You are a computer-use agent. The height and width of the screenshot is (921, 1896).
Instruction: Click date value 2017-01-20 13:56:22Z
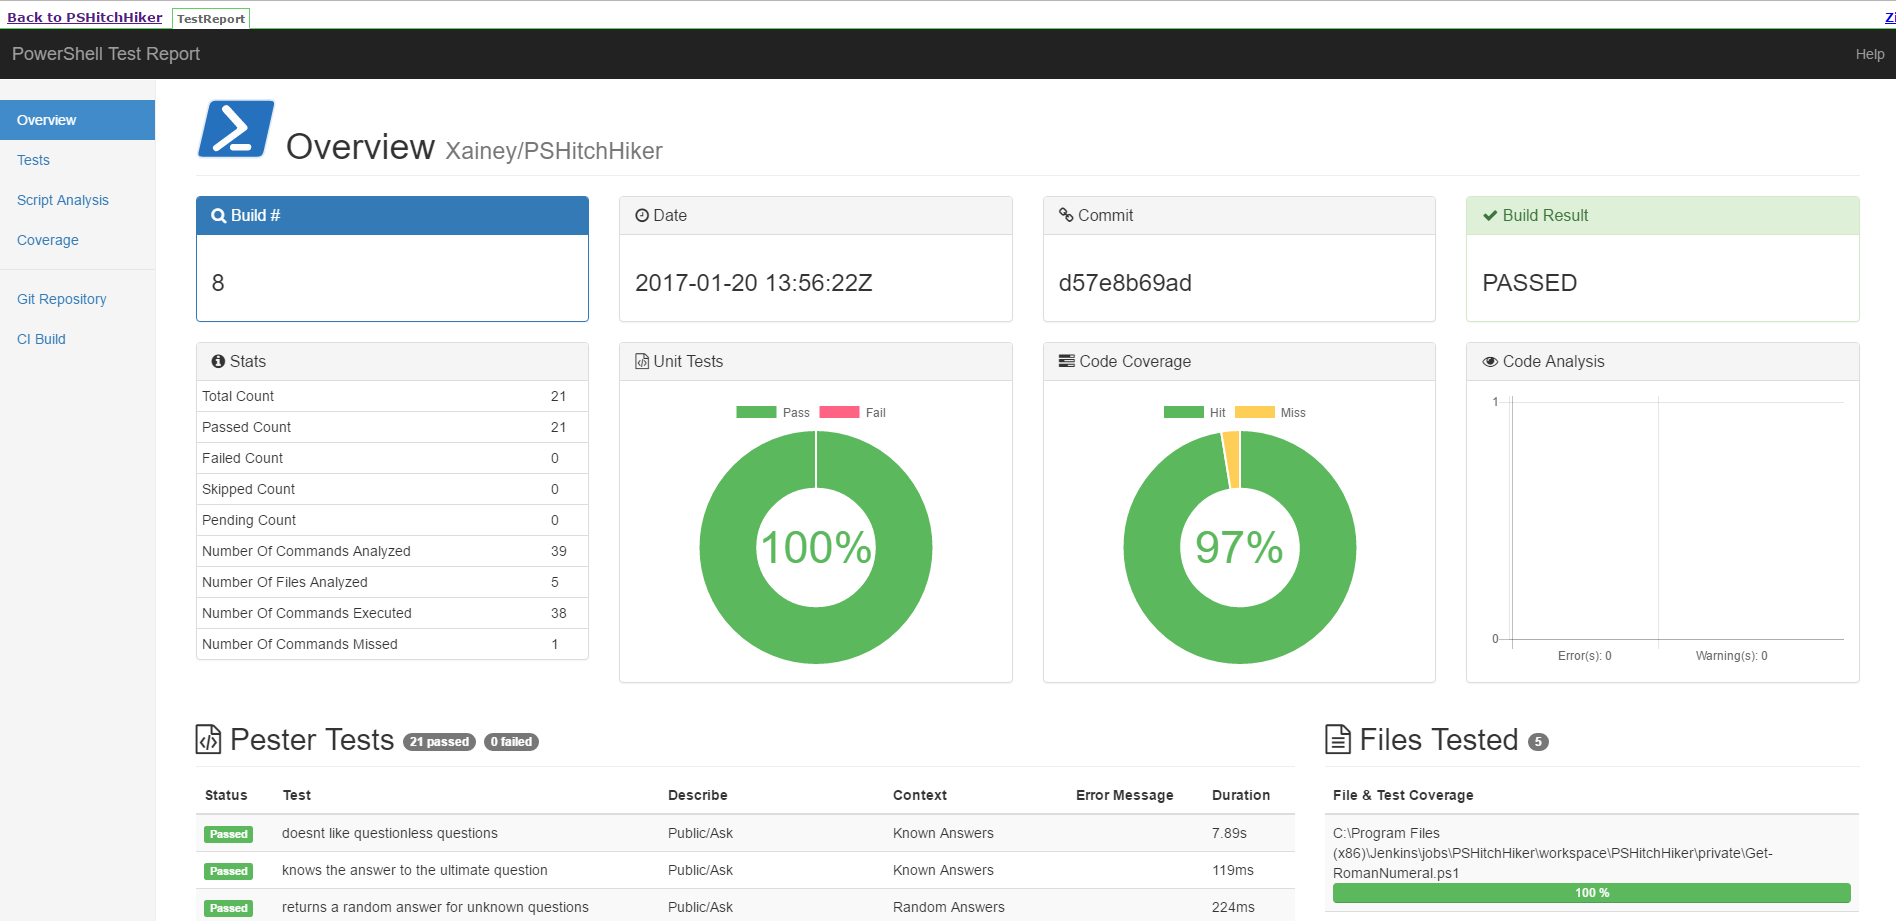(754, 283)
